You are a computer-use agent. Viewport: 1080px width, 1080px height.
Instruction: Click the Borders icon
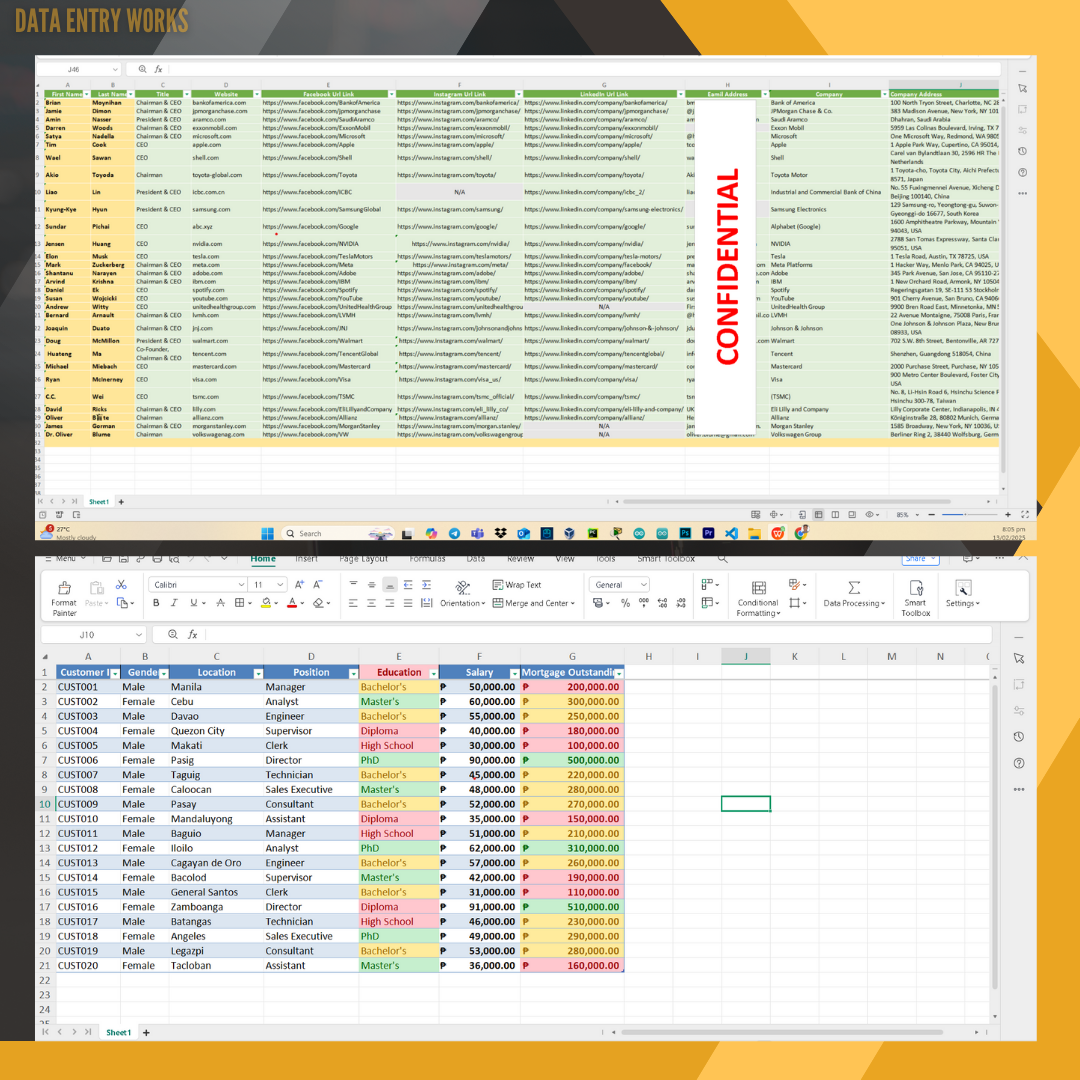239,603
